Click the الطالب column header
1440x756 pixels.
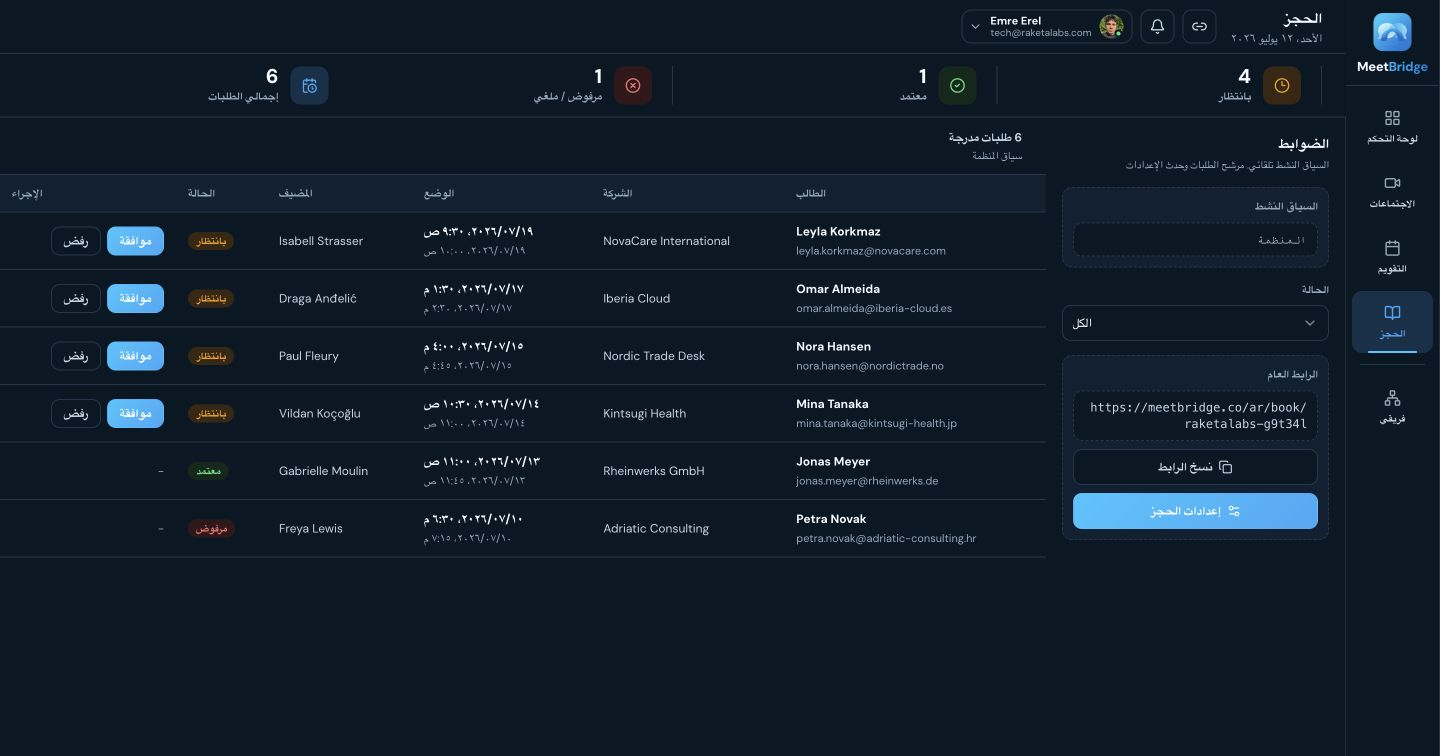[x=811, y=193]
